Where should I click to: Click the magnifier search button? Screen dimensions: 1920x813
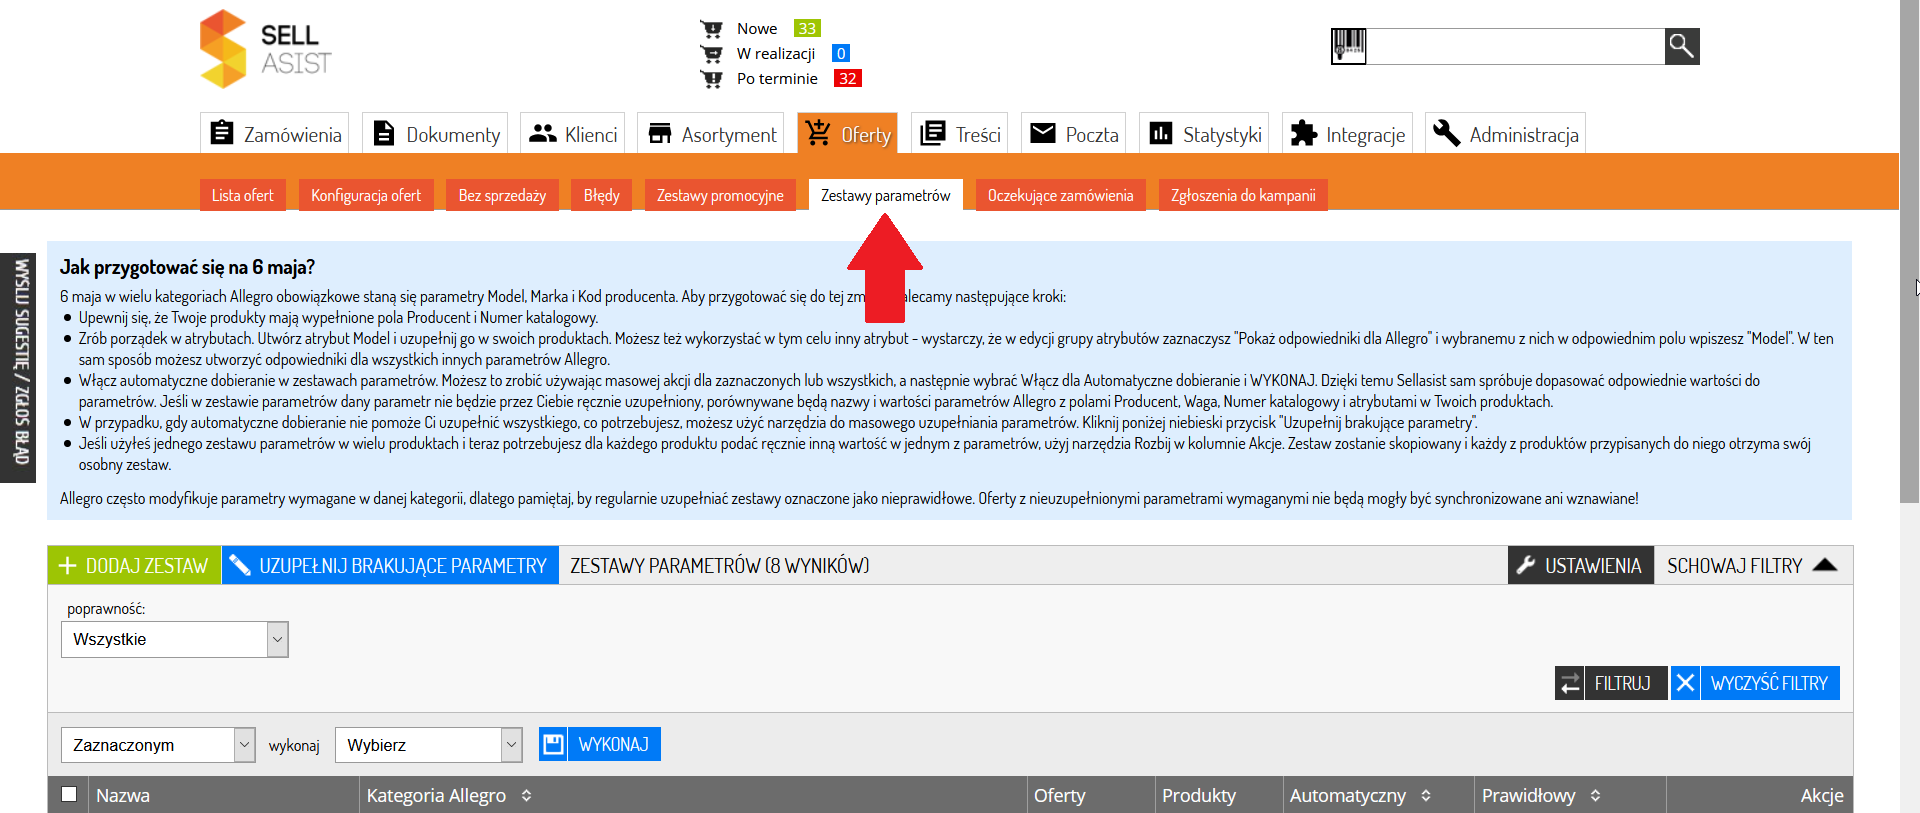tap(1682, 46)
